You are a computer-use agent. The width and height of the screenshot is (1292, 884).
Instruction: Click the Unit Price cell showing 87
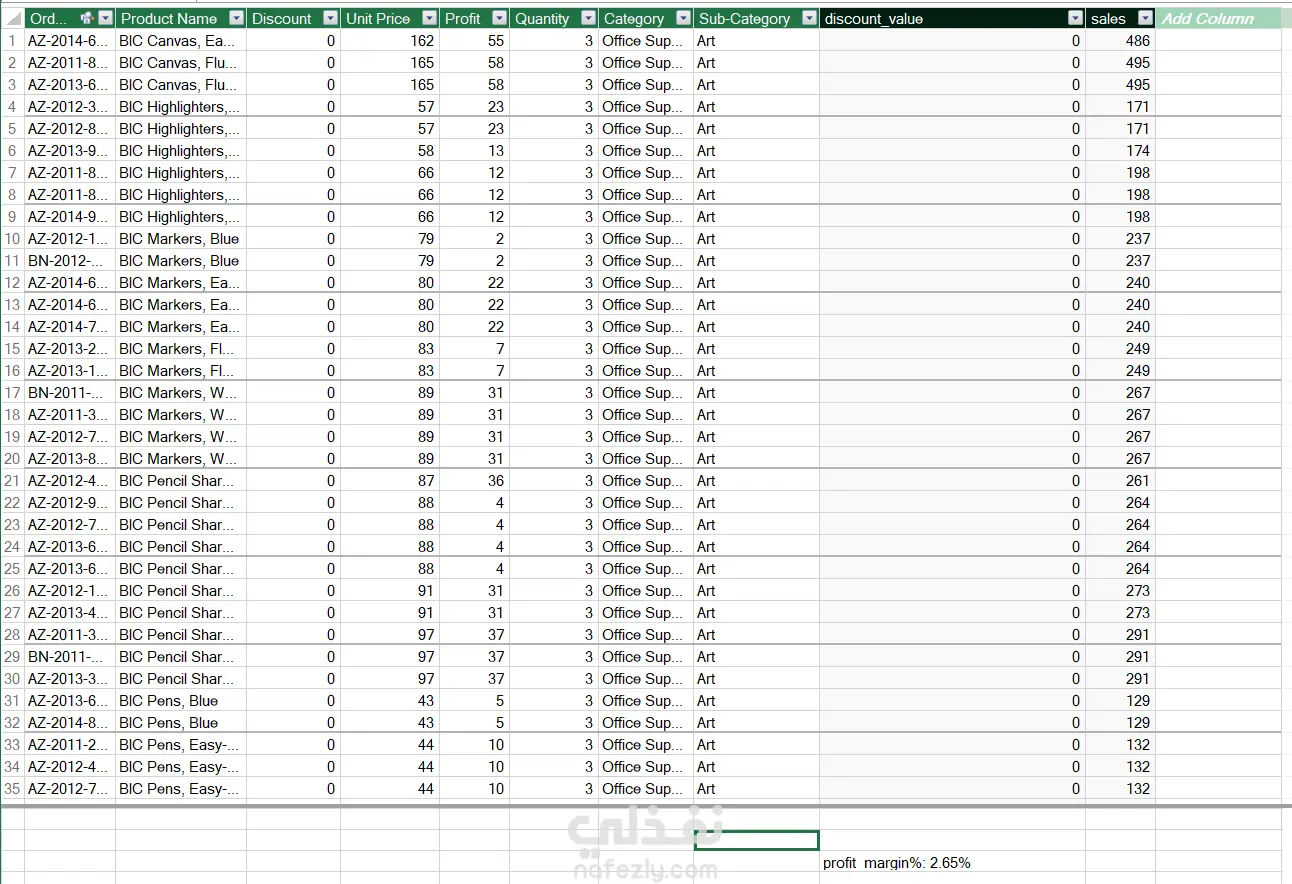point(390,480)
